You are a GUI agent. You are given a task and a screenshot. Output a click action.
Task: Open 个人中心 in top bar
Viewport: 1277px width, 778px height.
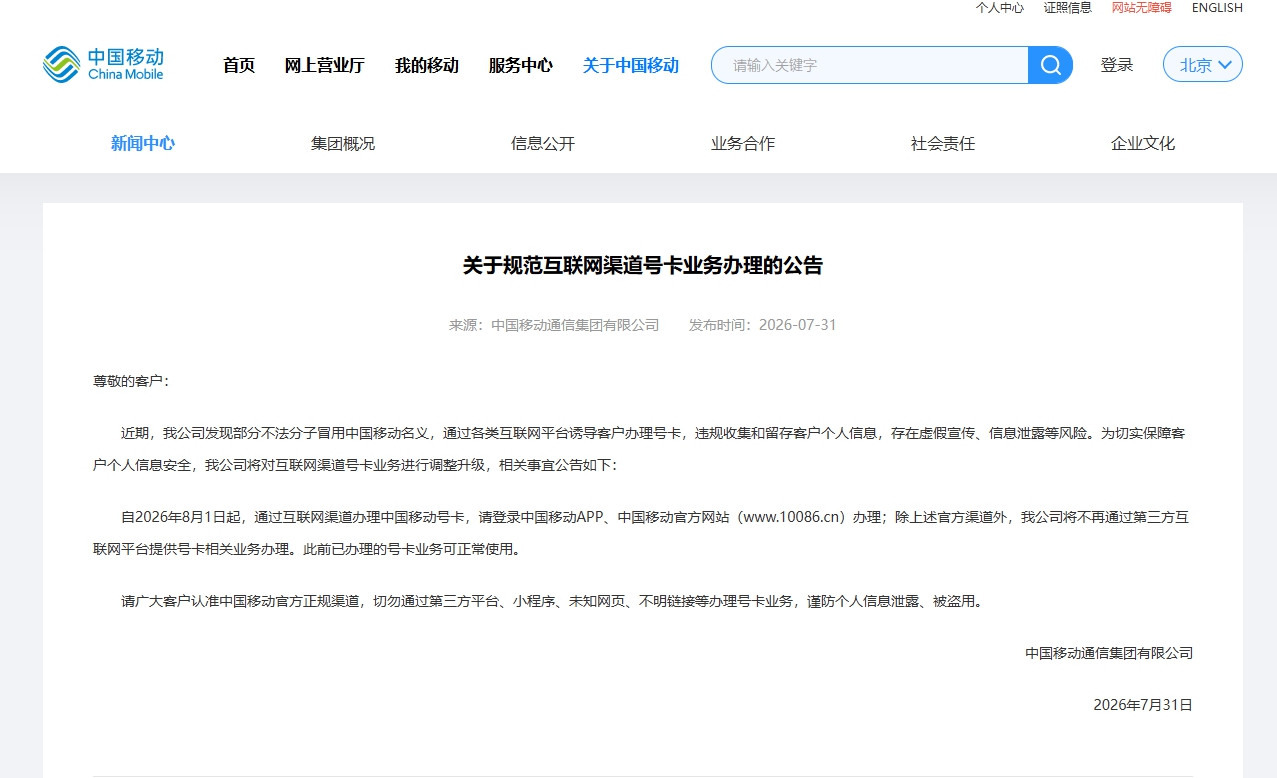point(1000,8)
